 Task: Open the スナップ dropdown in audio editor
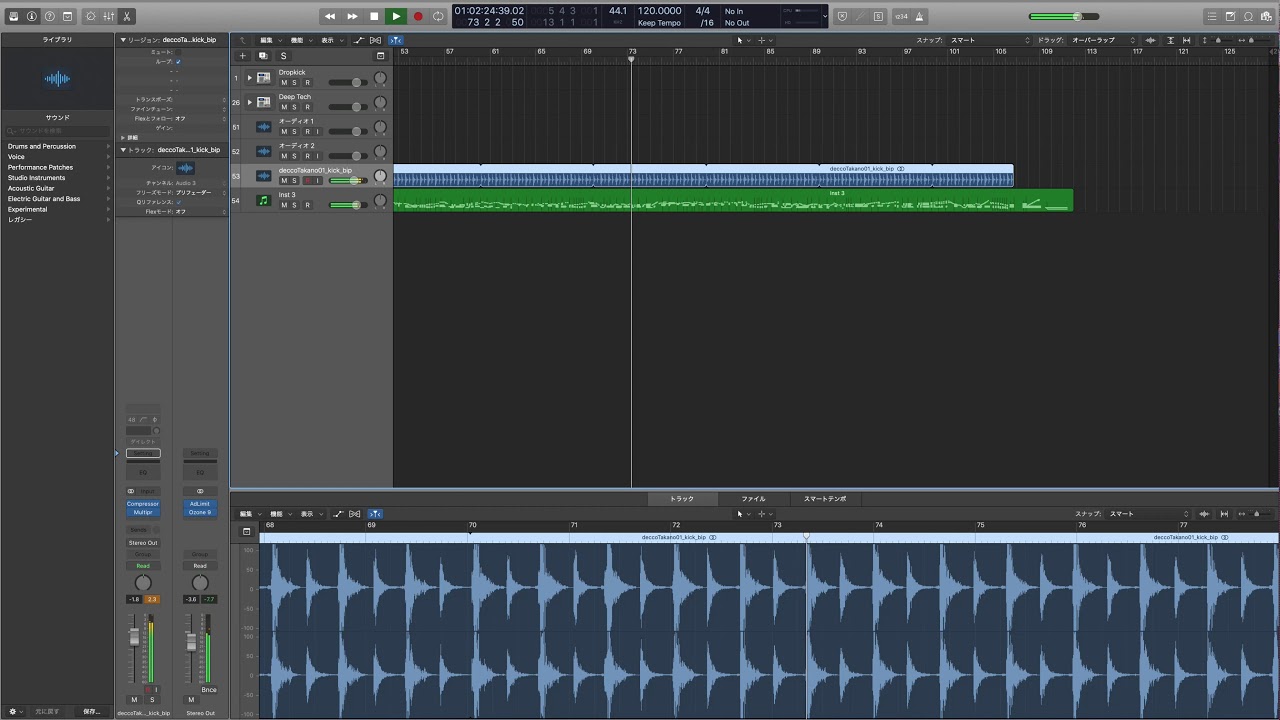(x=1149, y=514)
